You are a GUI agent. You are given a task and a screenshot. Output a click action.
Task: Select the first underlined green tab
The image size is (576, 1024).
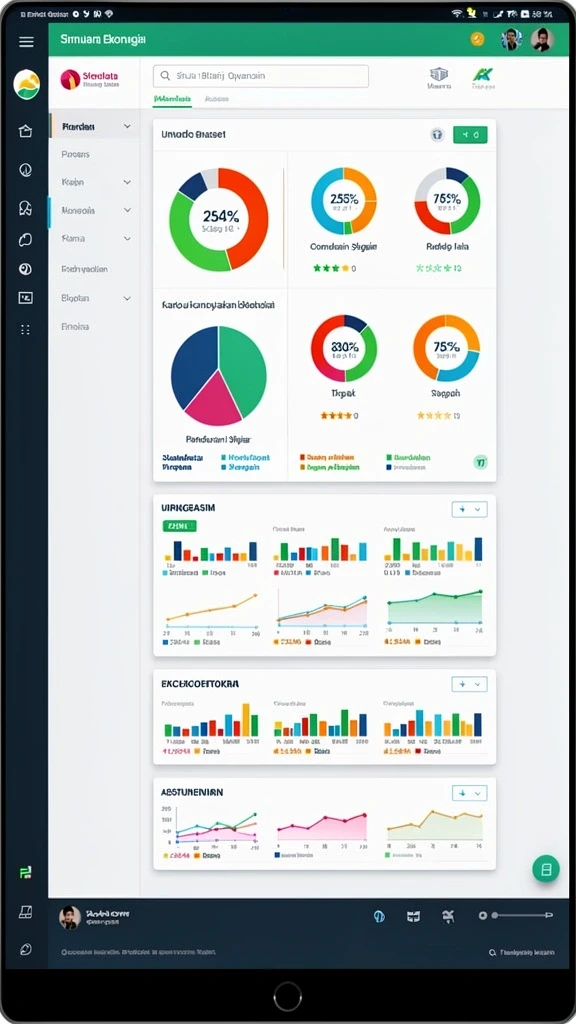tap(172, 99)
